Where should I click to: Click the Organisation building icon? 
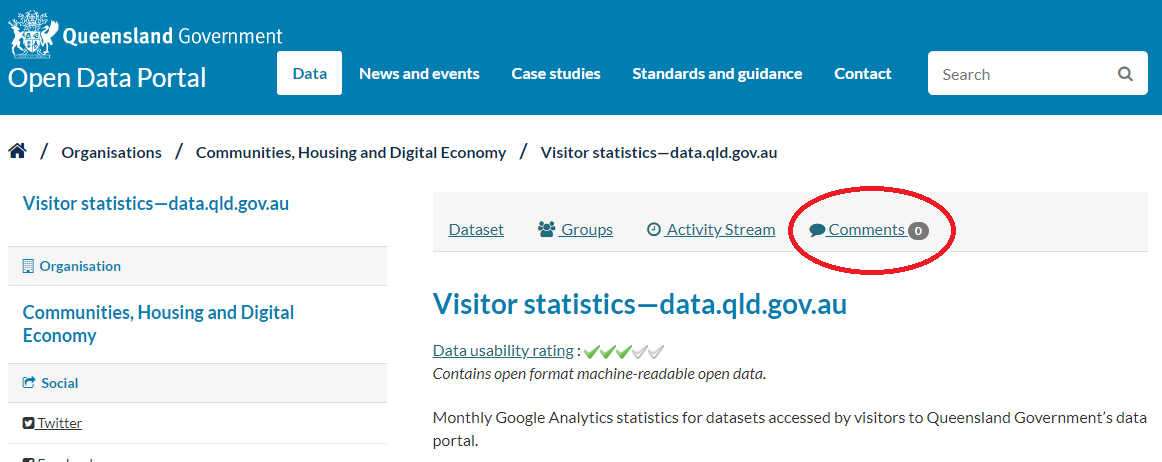(x=28, y=266)
